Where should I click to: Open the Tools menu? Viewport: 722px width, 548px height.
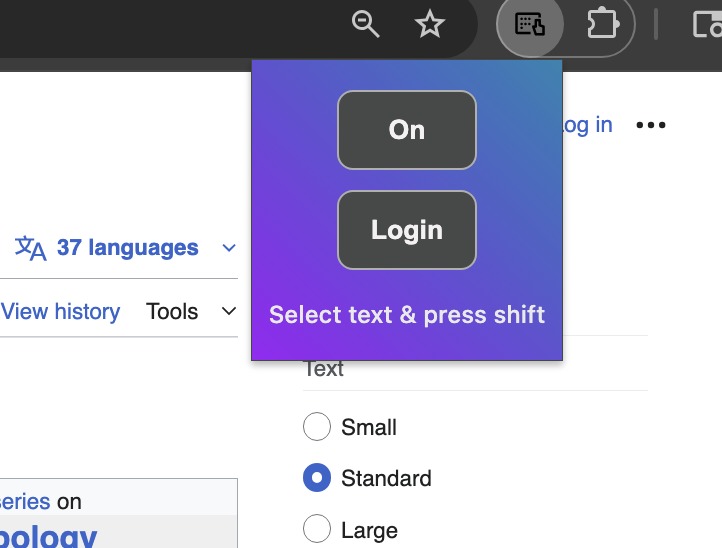coord(172,311)
